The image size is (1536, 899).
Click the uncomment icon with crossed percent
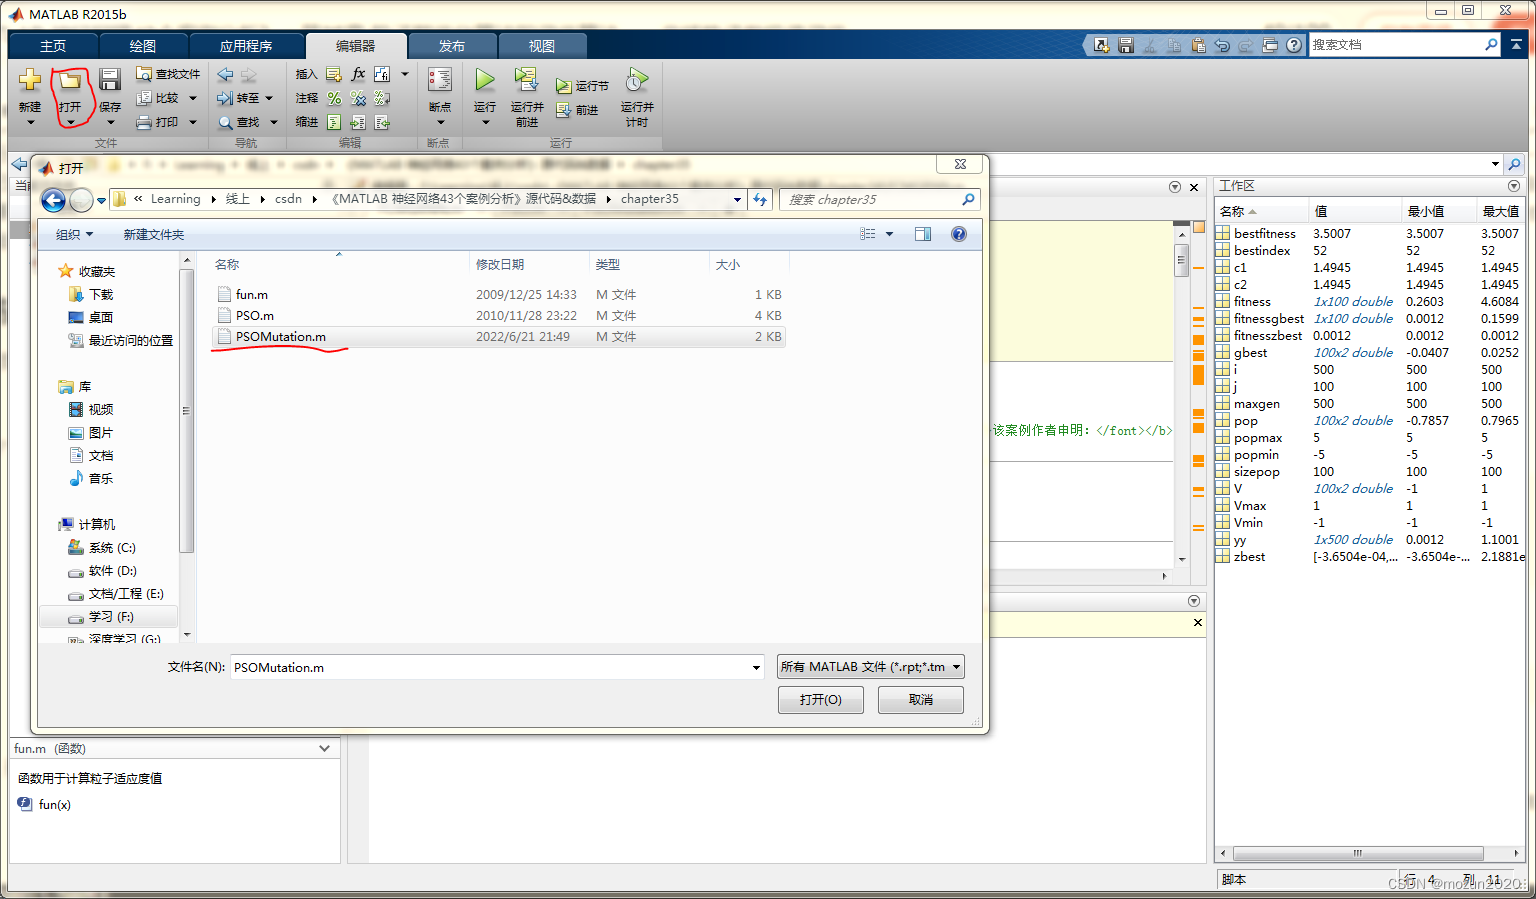(358, 98)
